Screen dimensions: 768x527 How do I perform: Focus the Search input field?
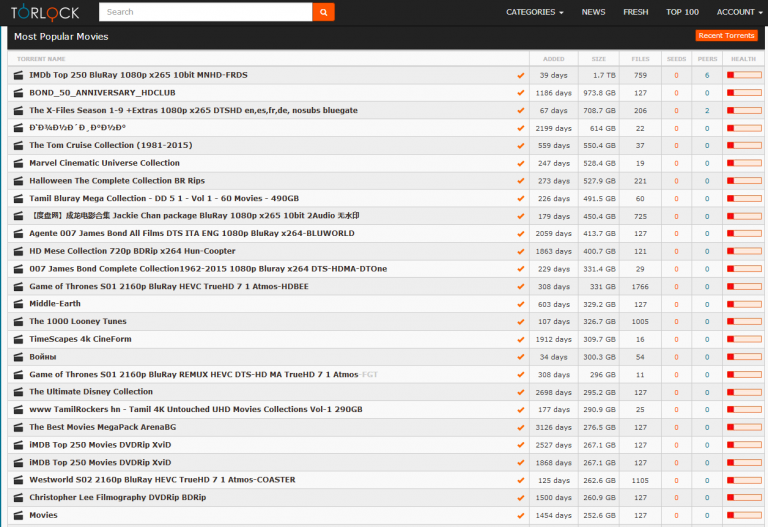[x=206, y=12]
